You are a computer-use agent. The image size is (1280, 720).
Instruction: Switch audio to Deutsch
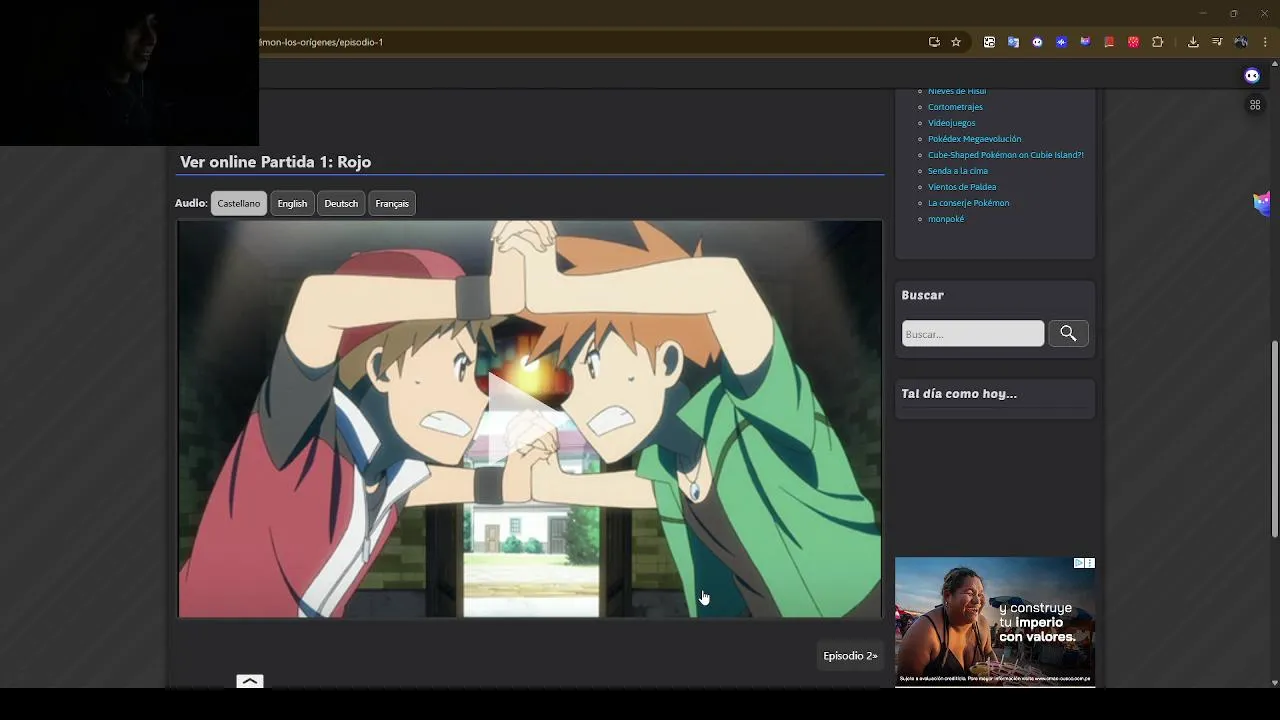pyautogui.click(x=341, y=203)
